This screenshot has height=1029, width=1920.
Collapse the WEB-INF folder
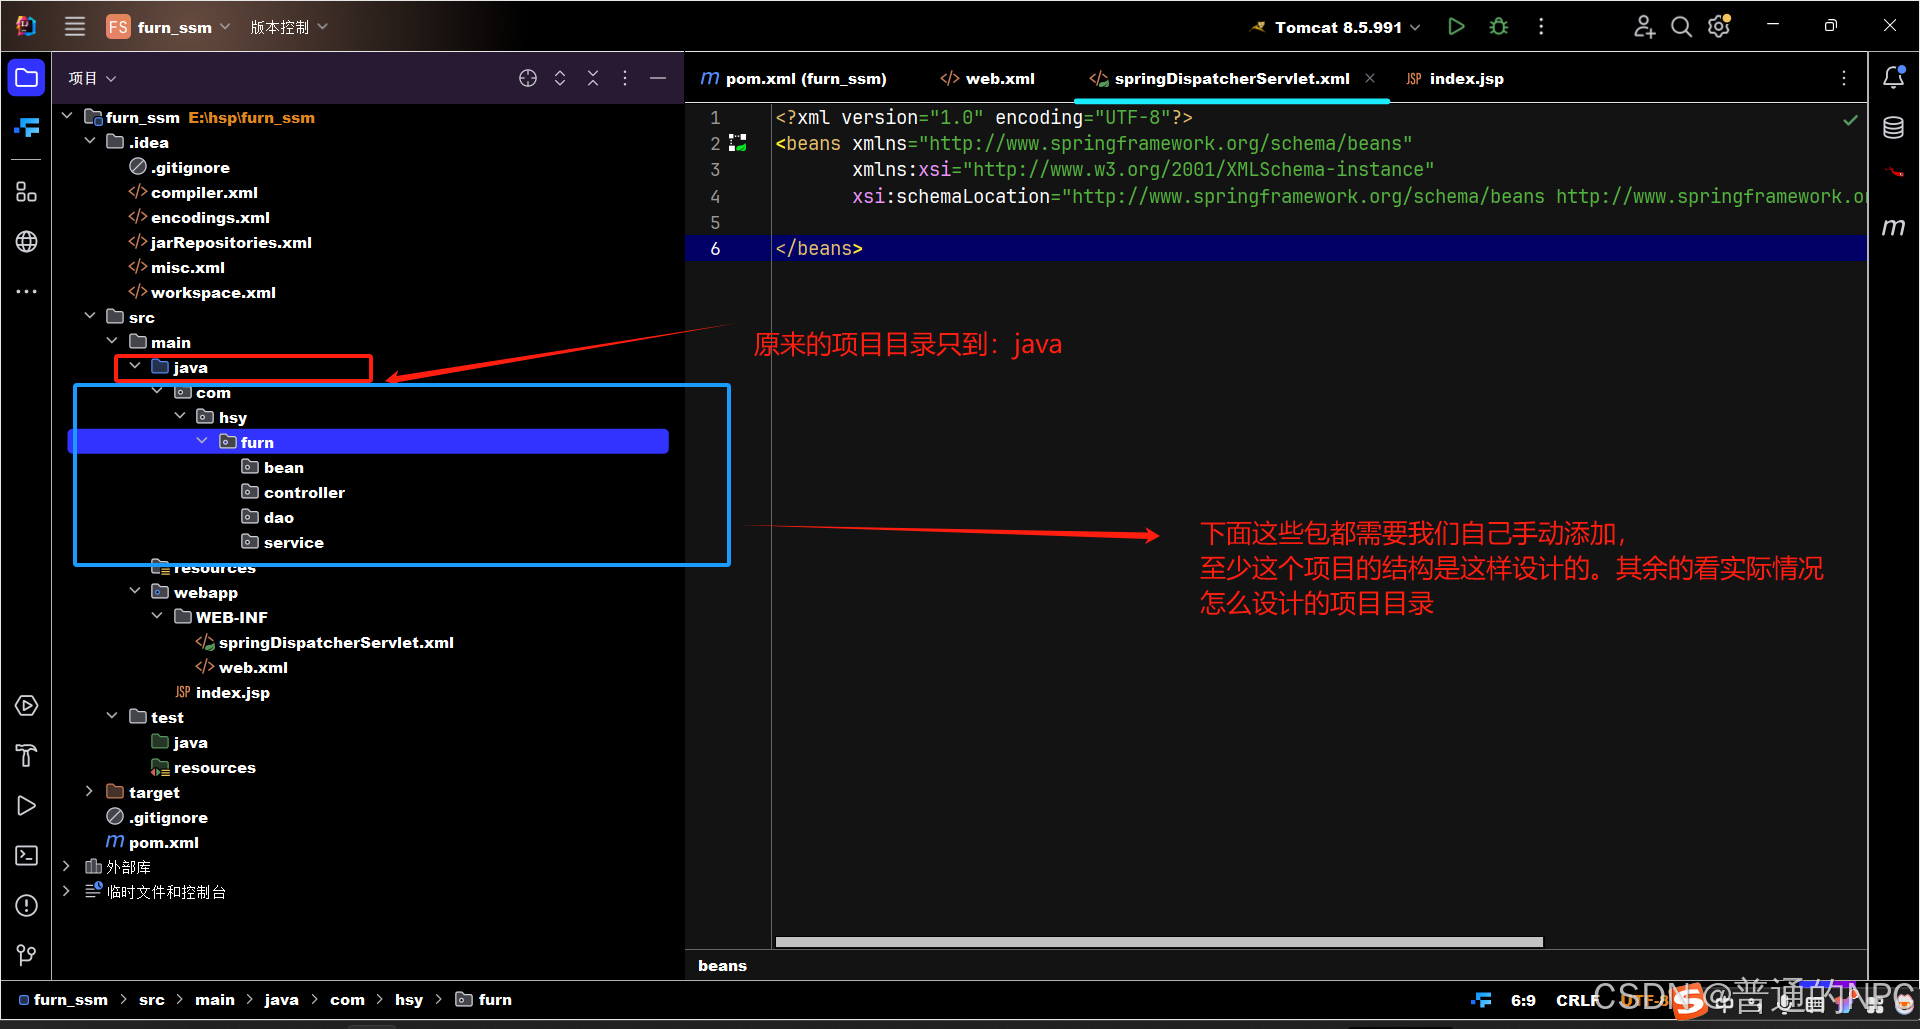click(x=157, y=616)
